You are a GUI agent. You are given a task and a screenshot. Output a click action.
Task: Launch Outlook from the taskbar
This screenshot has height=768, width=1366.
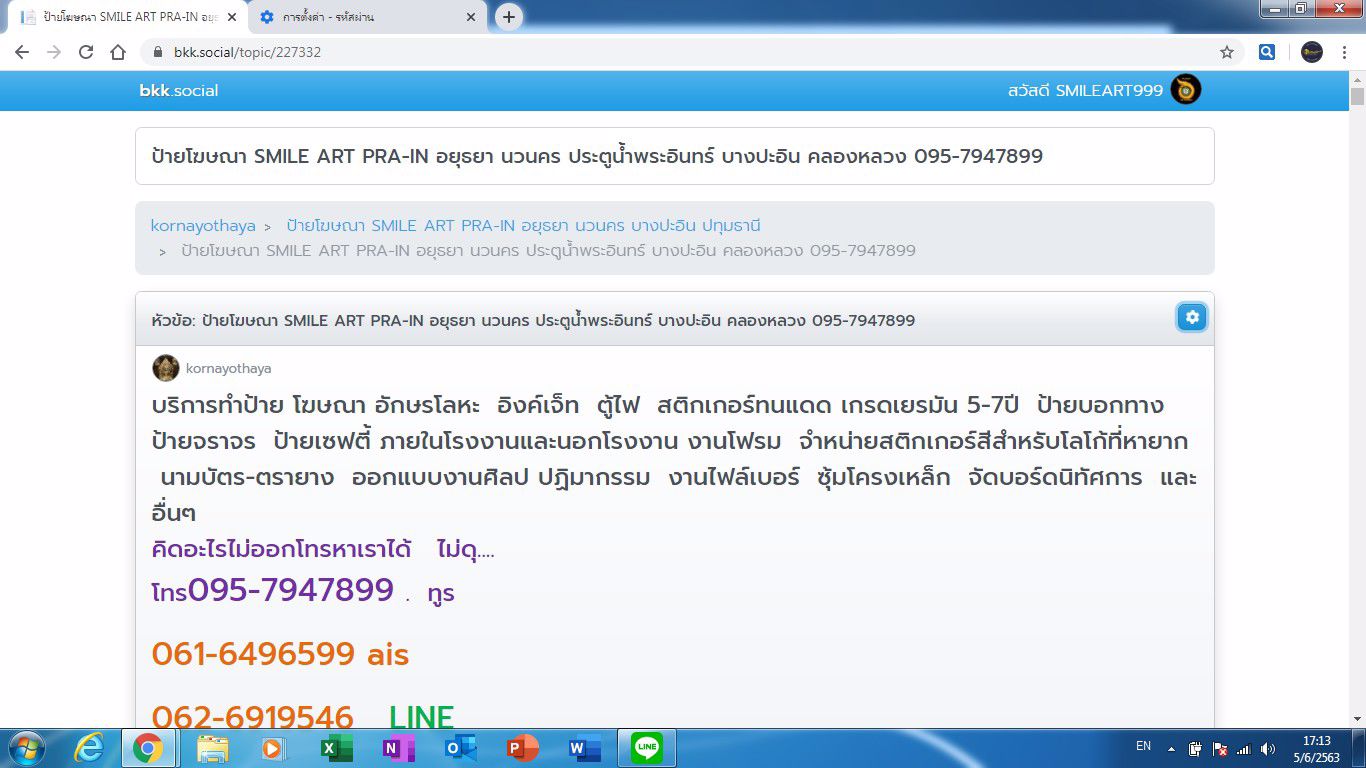coord(460,748)
